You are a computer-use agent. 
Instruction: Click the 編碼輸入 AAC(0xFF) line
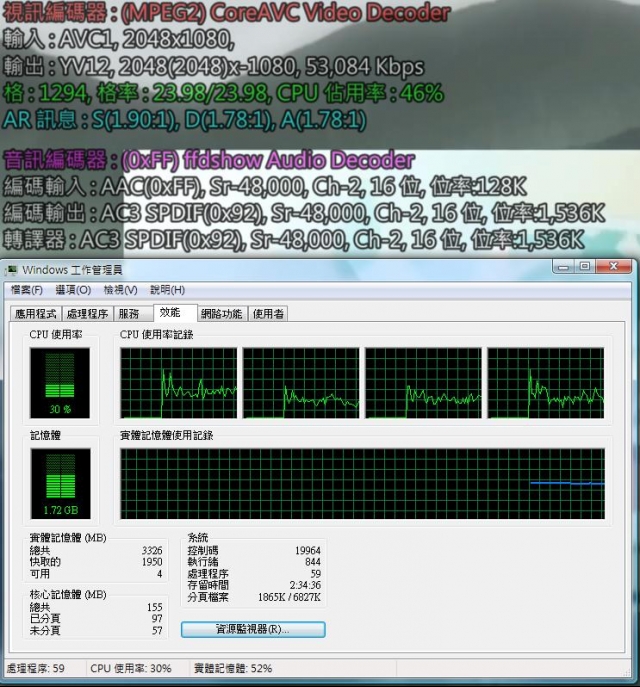click(x=264, y=187)
